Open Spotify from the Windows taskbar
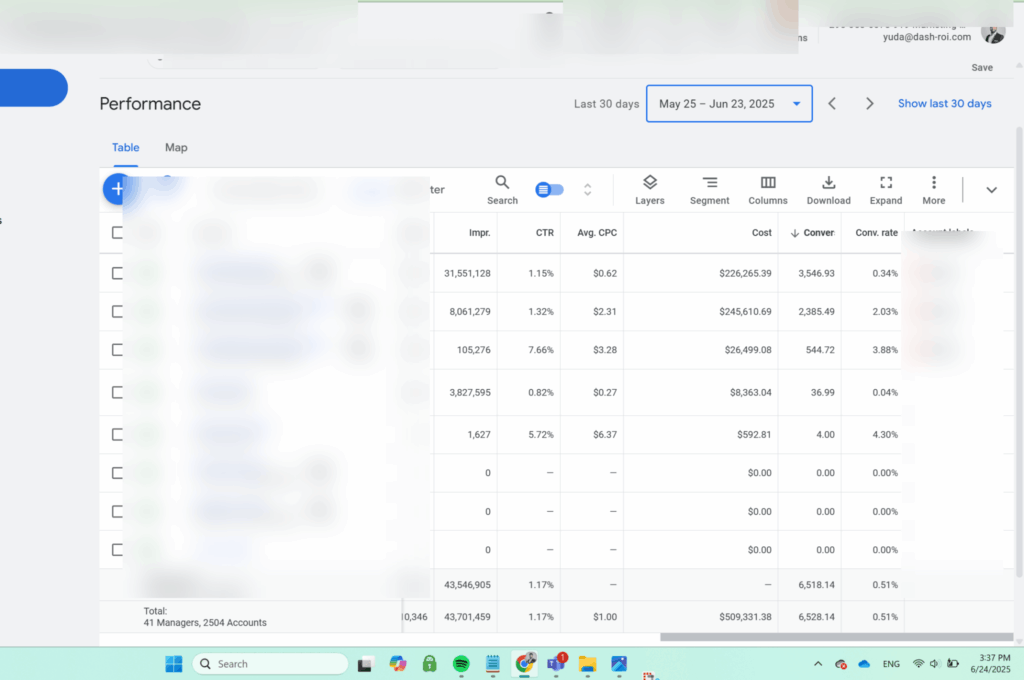Viewport: 1024px width, 680px height. [461, 664]
